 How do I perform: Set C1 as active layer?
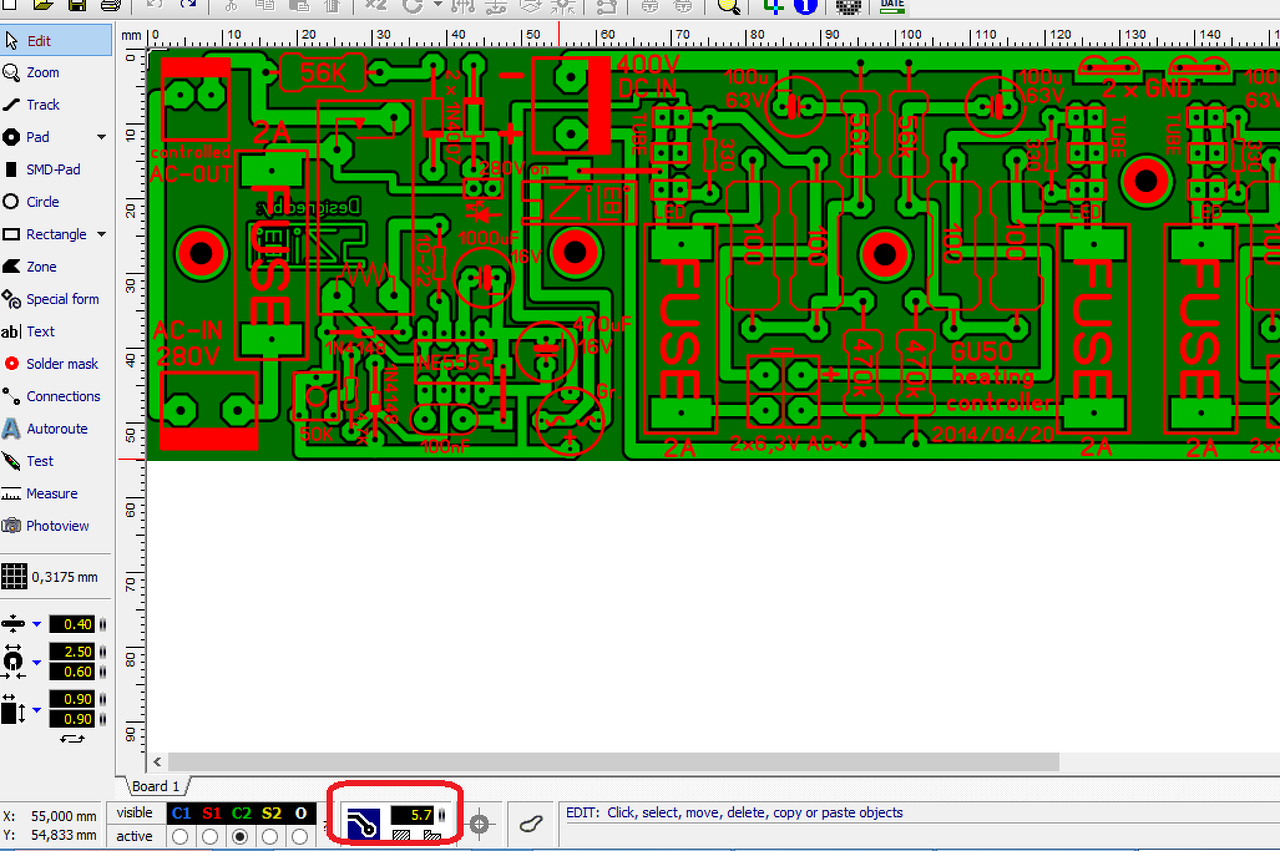click(x=180, y=836)
